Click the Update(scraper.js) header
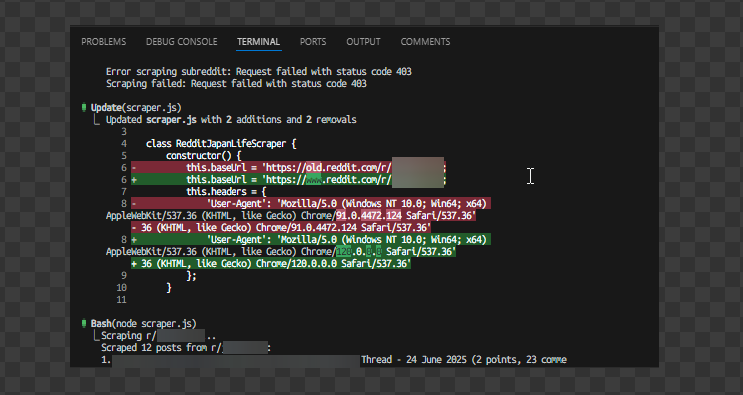 136,108
